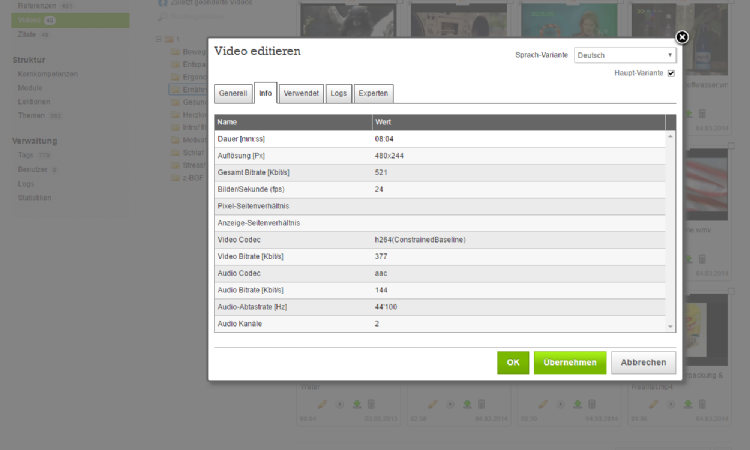Image resolution: width=750 pixels, height=450 pixels.
Task: Click the Übernehmen button
Action: pyautogui.click(x=569, y=362)
